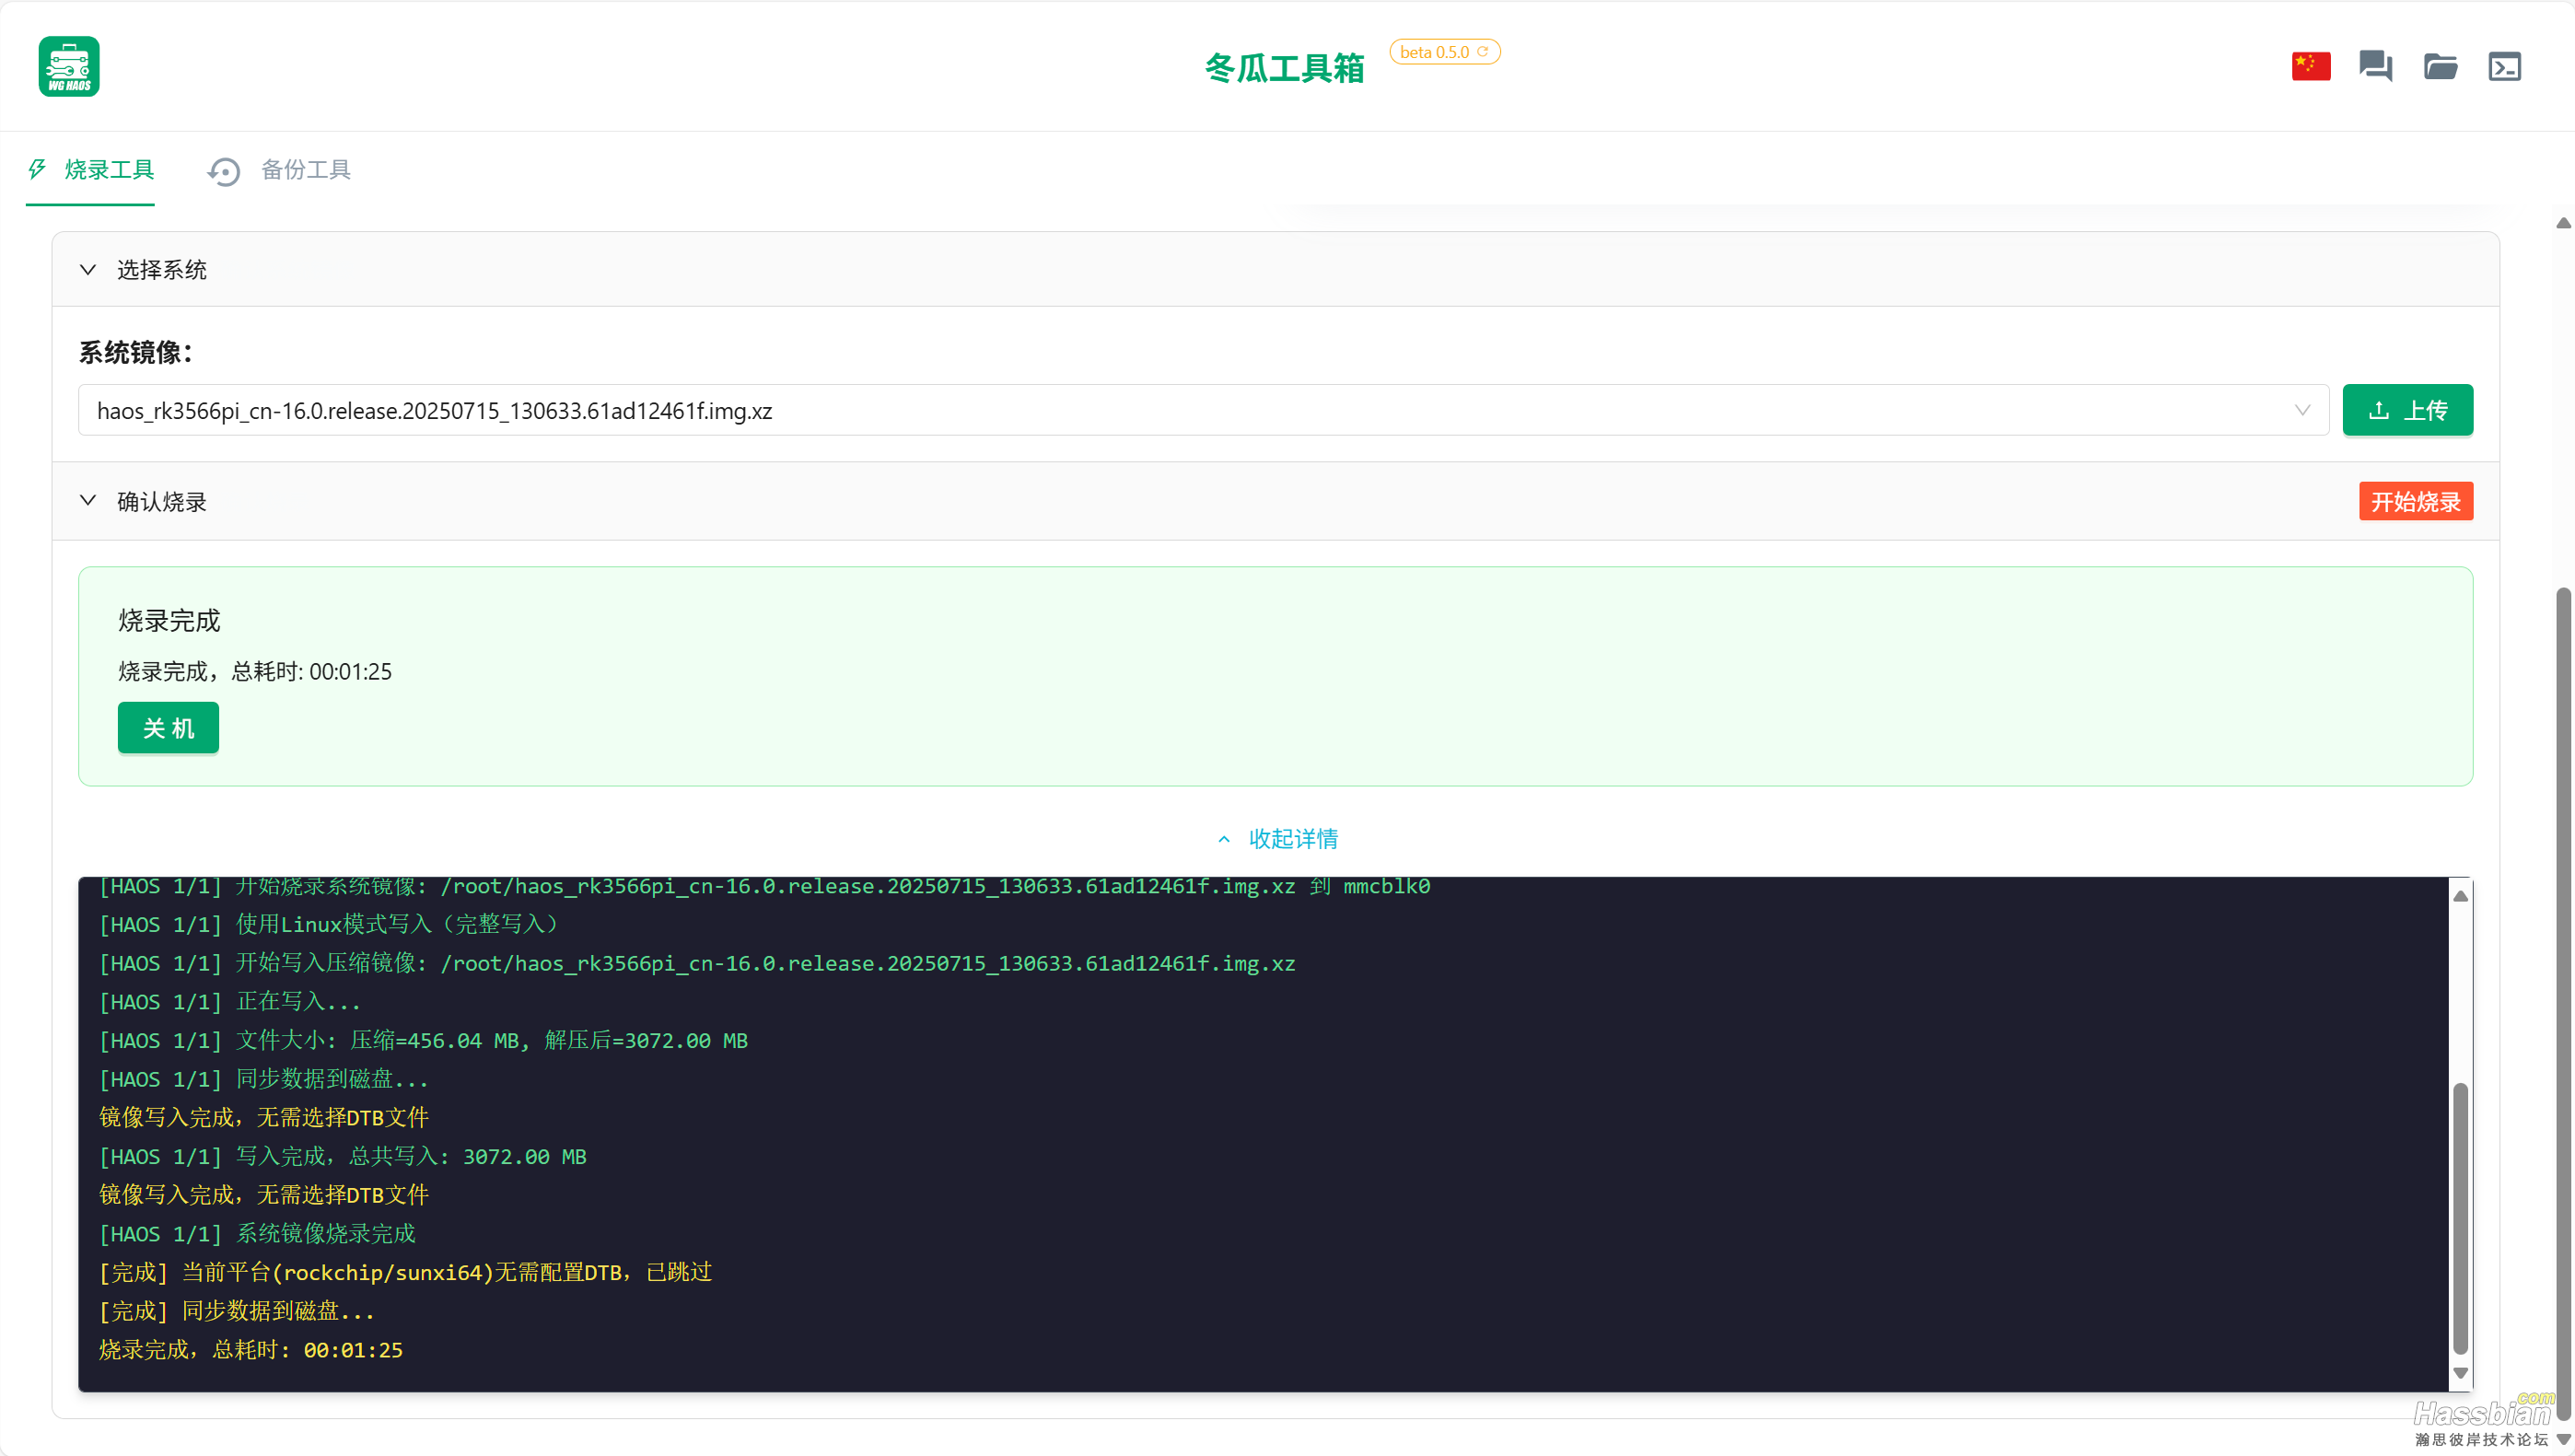2575x1456 pixels.
Task: Click the restore clock icon of 备份工具
Action: [x=224, y=171]
